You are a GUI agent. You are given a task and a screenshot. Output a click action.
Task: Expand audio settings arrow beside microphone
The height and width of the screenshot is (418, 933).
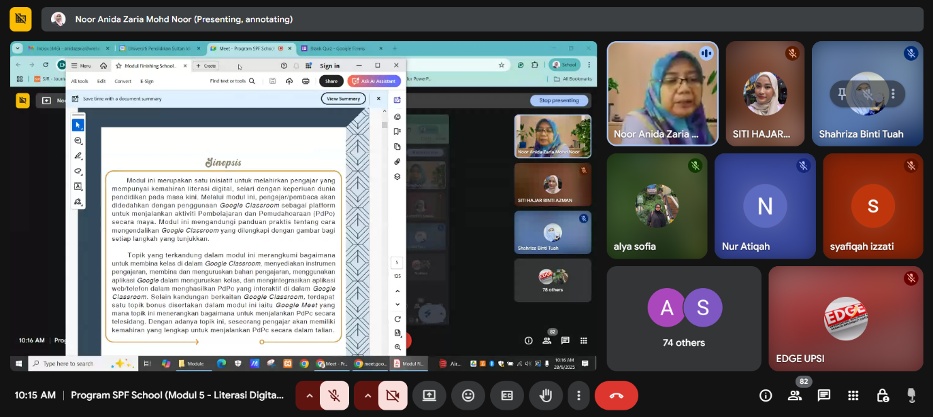(x=309, y=395)
